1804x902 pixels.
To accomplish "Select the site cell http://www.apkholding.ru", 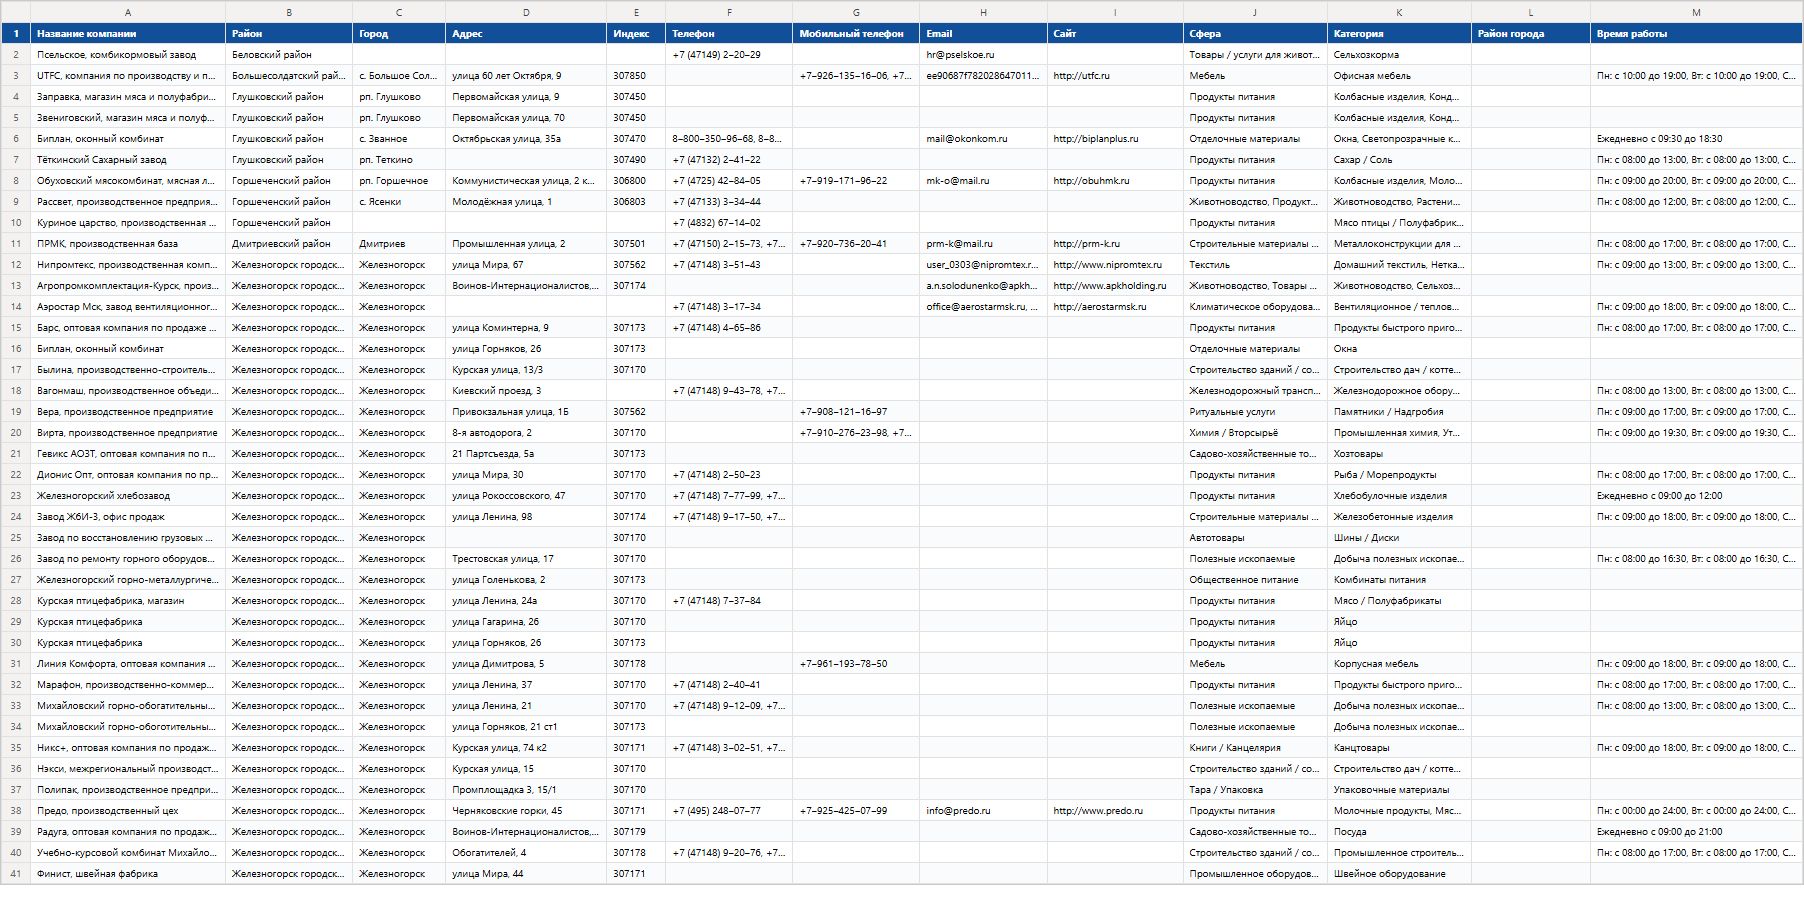I will point(1115,286).
